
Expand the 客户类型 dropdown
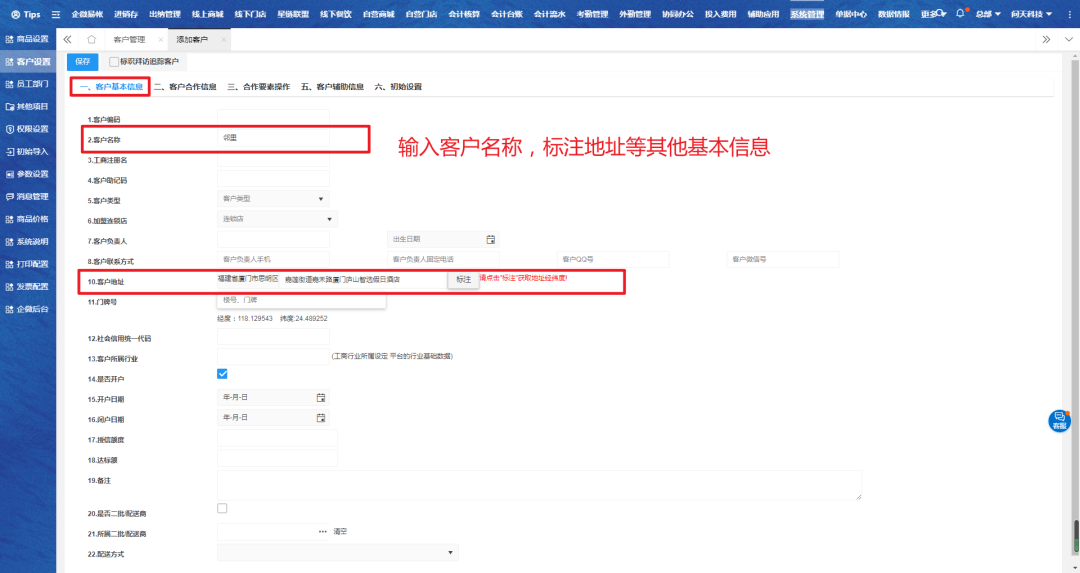point(272,199)
